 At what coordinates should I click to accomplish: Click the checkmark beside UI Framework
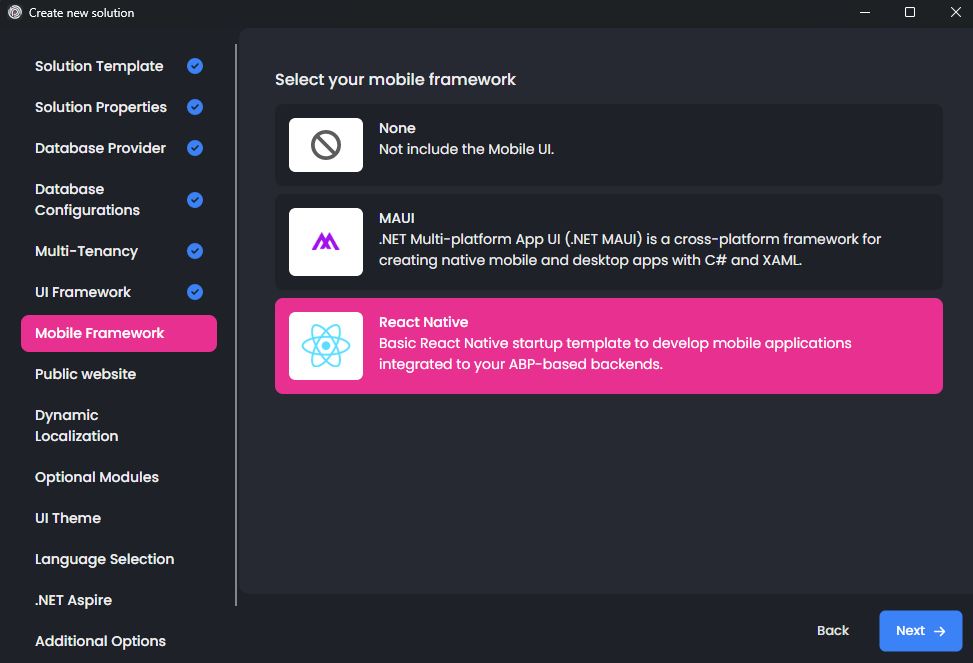[x=195, y=292]
